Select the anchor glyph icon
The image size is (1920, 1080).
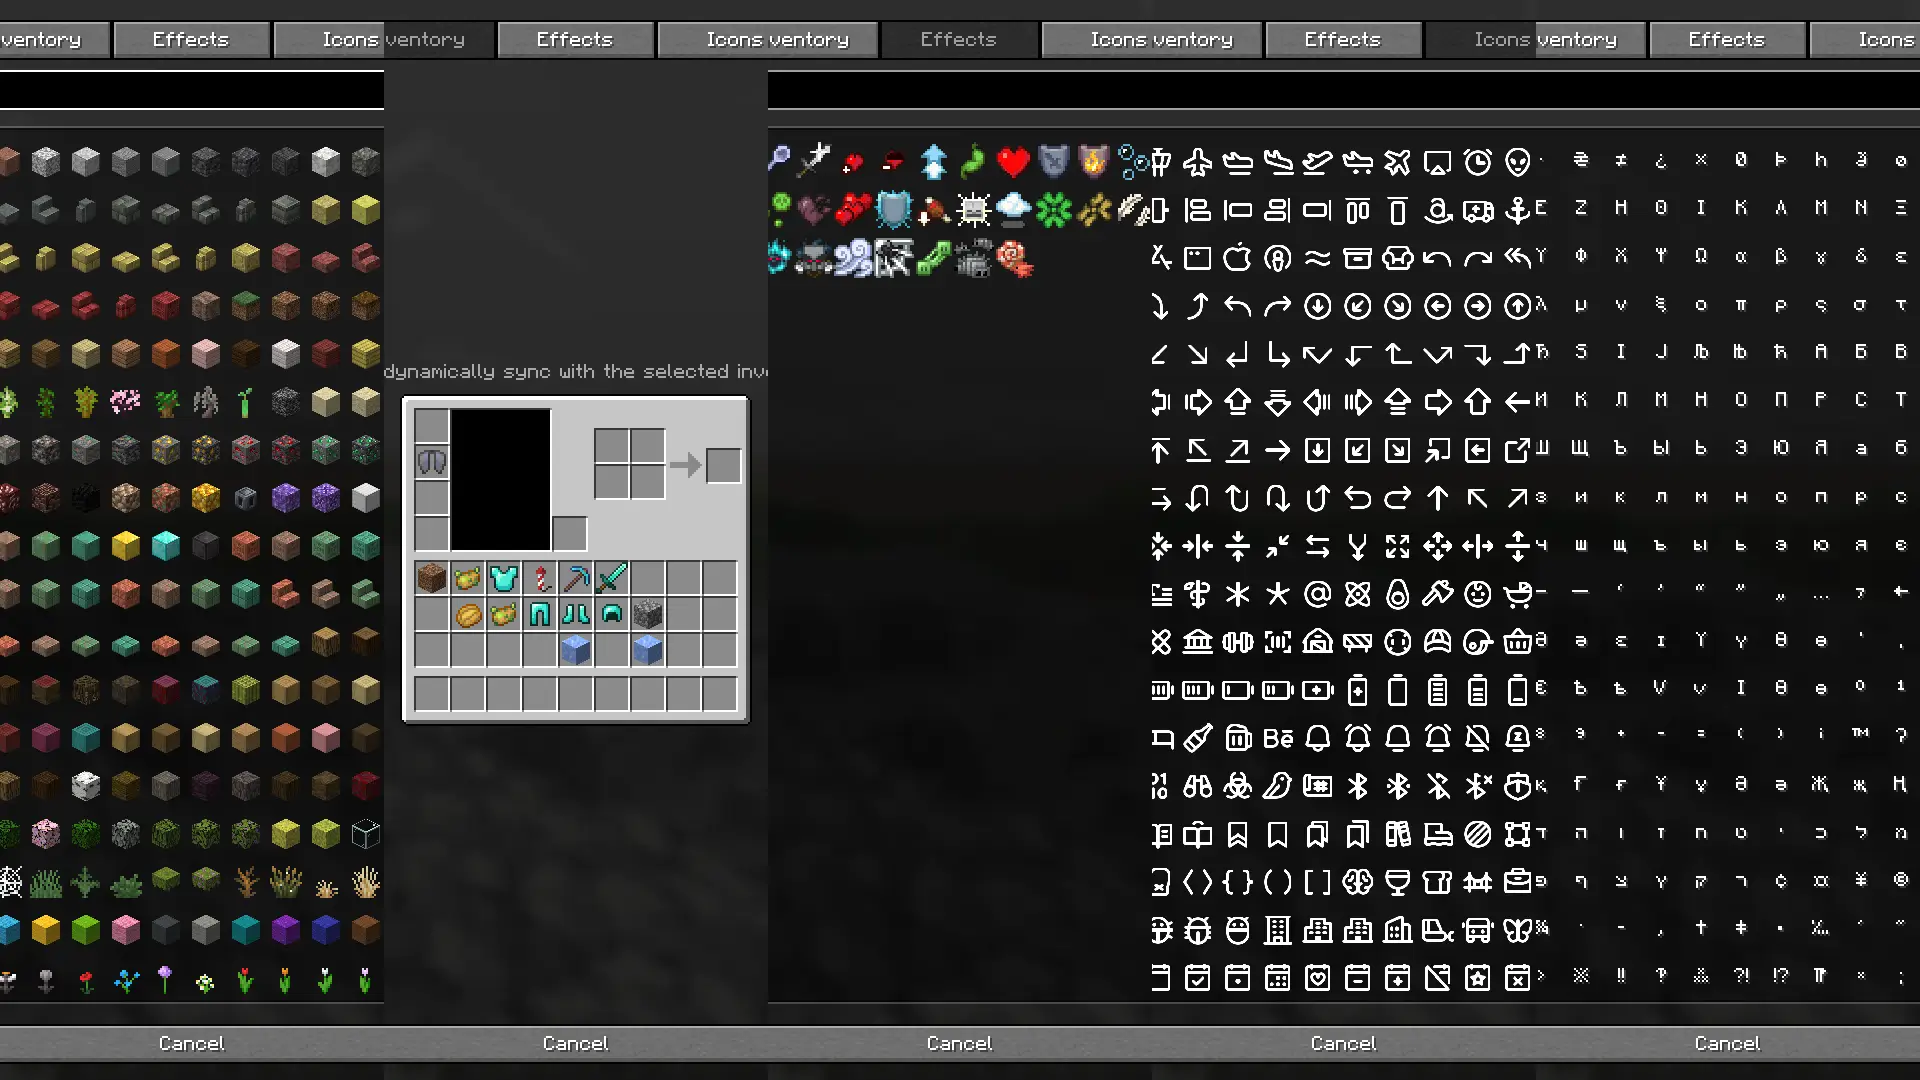pyautogui.click(x=1517, y=209)
